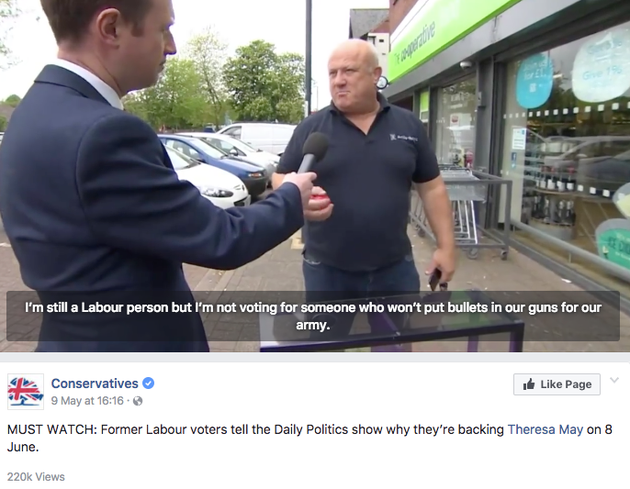Expand the post options chevron

[614, 380]
